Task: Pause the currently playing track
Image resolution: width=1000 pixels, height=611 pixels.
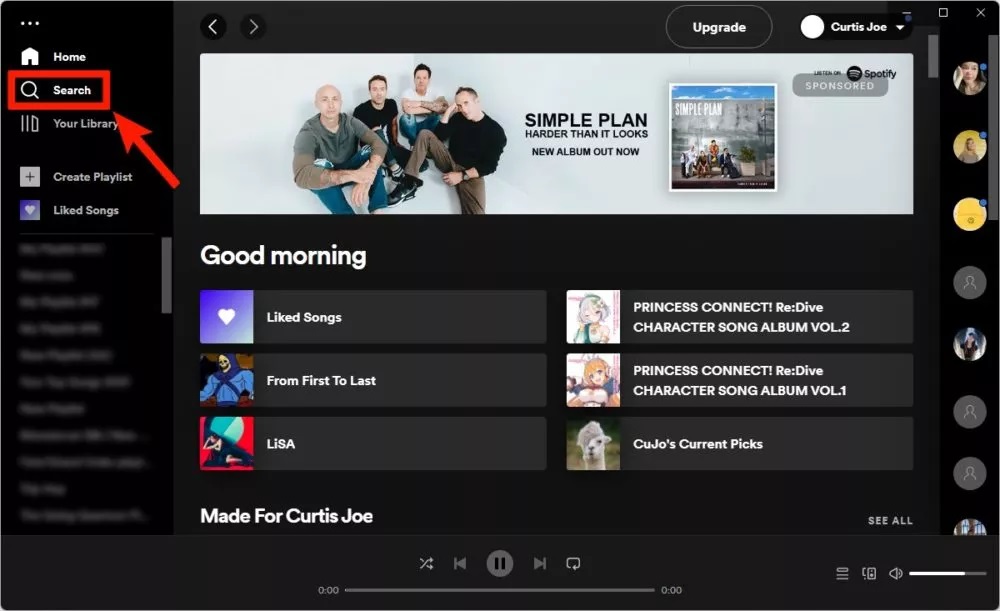Action: tap(500, 563)
